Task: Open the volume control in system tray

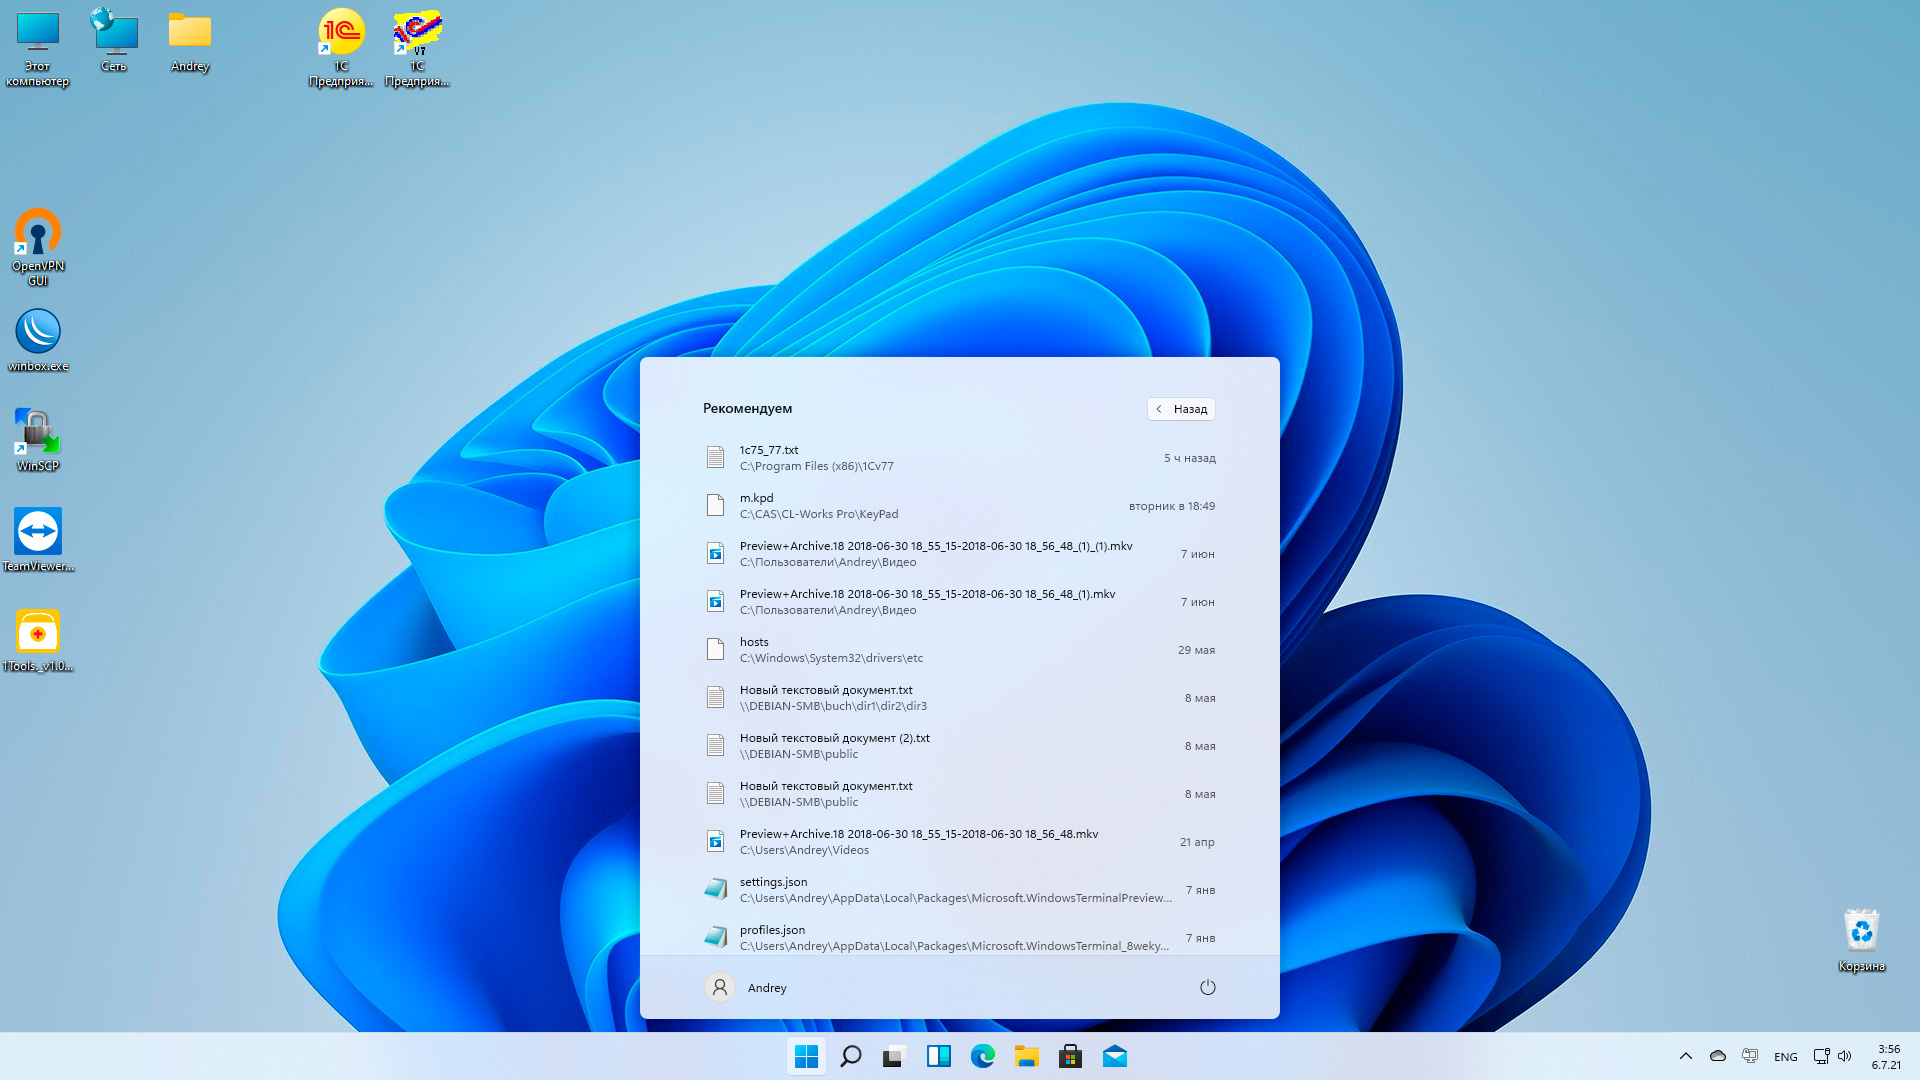Action: click(x=1845, y=1056)
